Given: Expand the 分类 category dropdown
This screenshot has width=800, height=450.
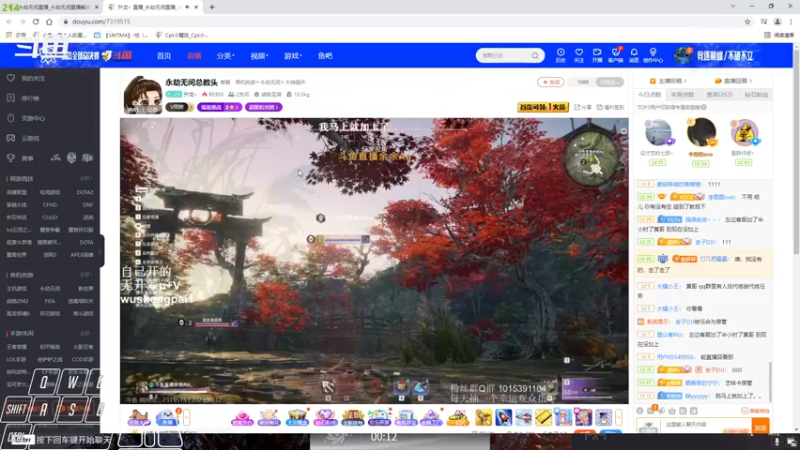Looking at the screenshot, I should coord(225,56).
